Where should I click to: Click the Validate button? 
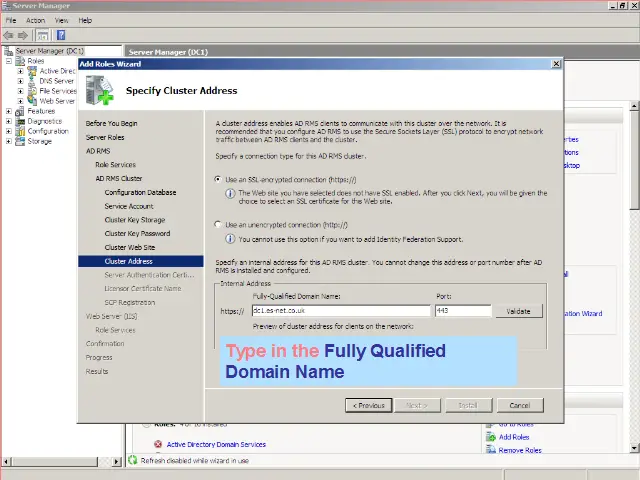click(518, 311)
